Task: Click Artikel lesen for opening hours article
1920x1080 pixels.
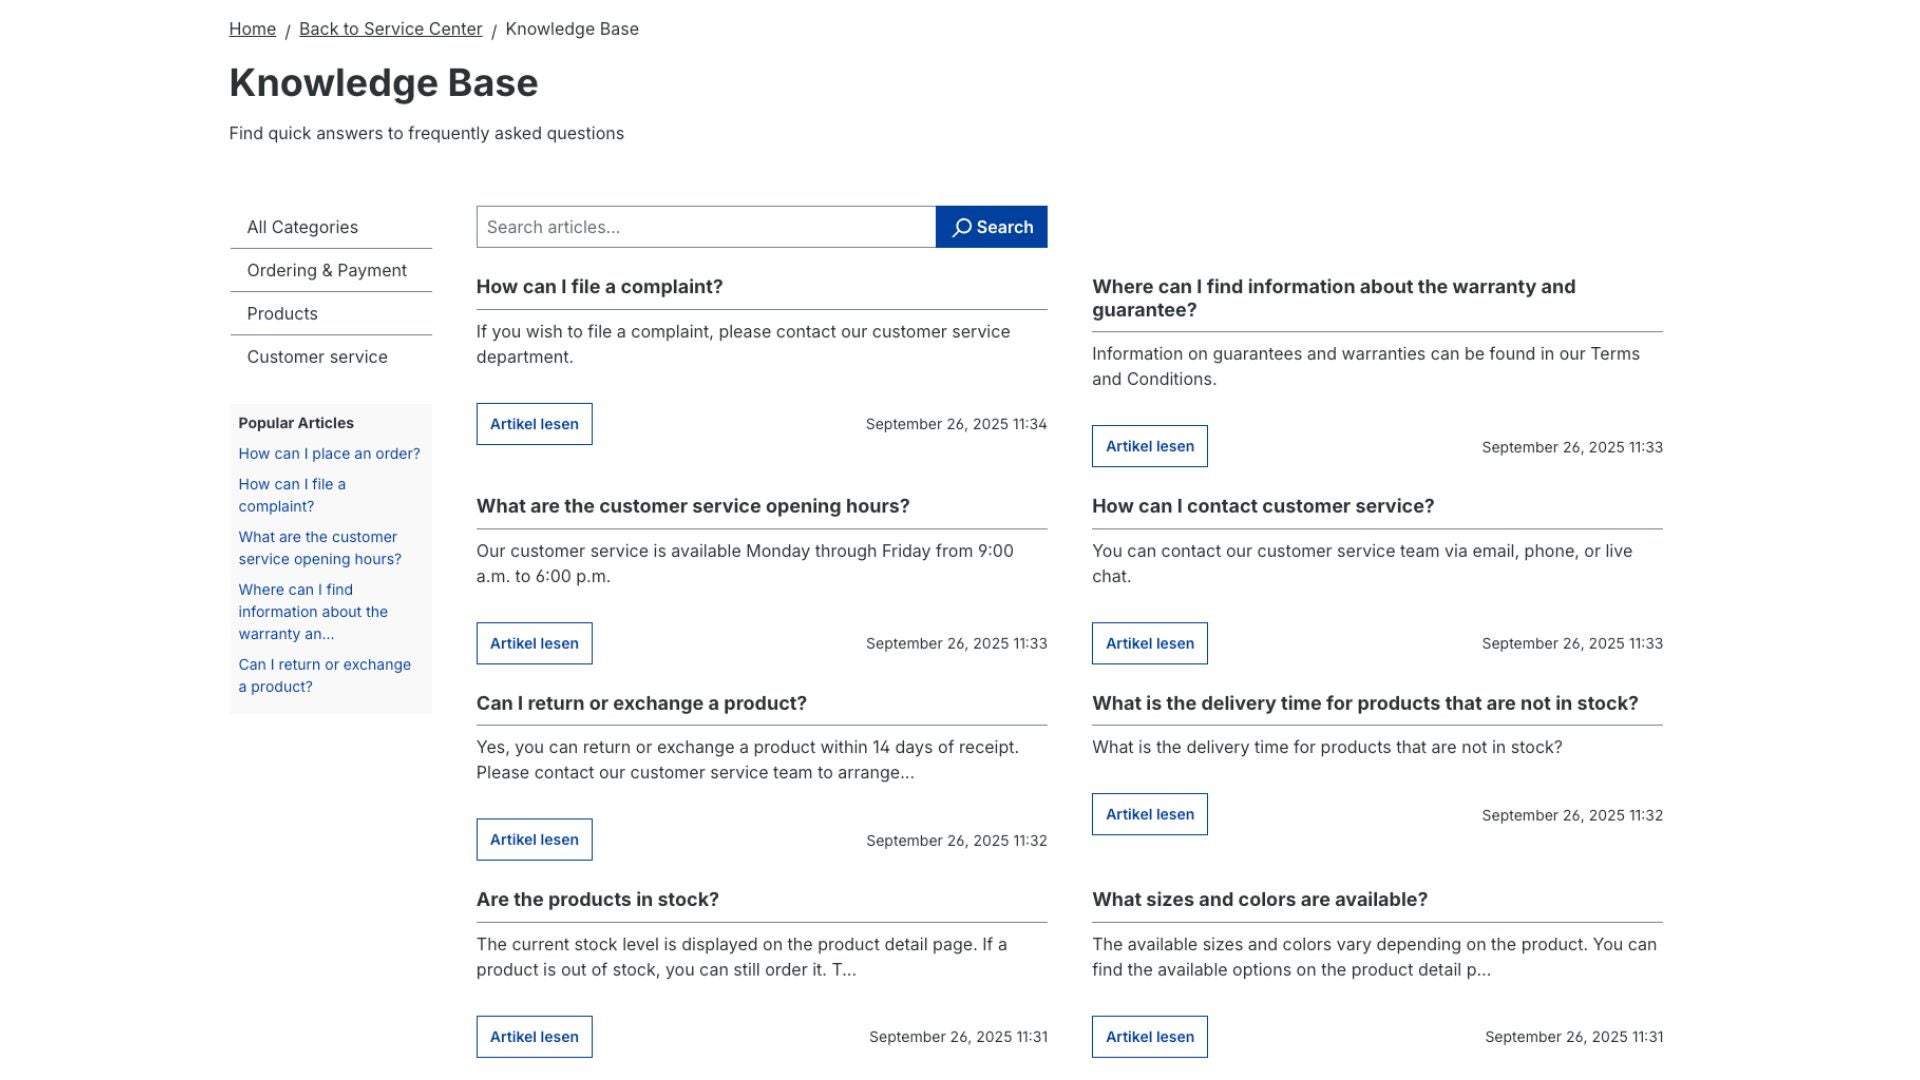Action: pyautogui.click(x=534, y=644)
